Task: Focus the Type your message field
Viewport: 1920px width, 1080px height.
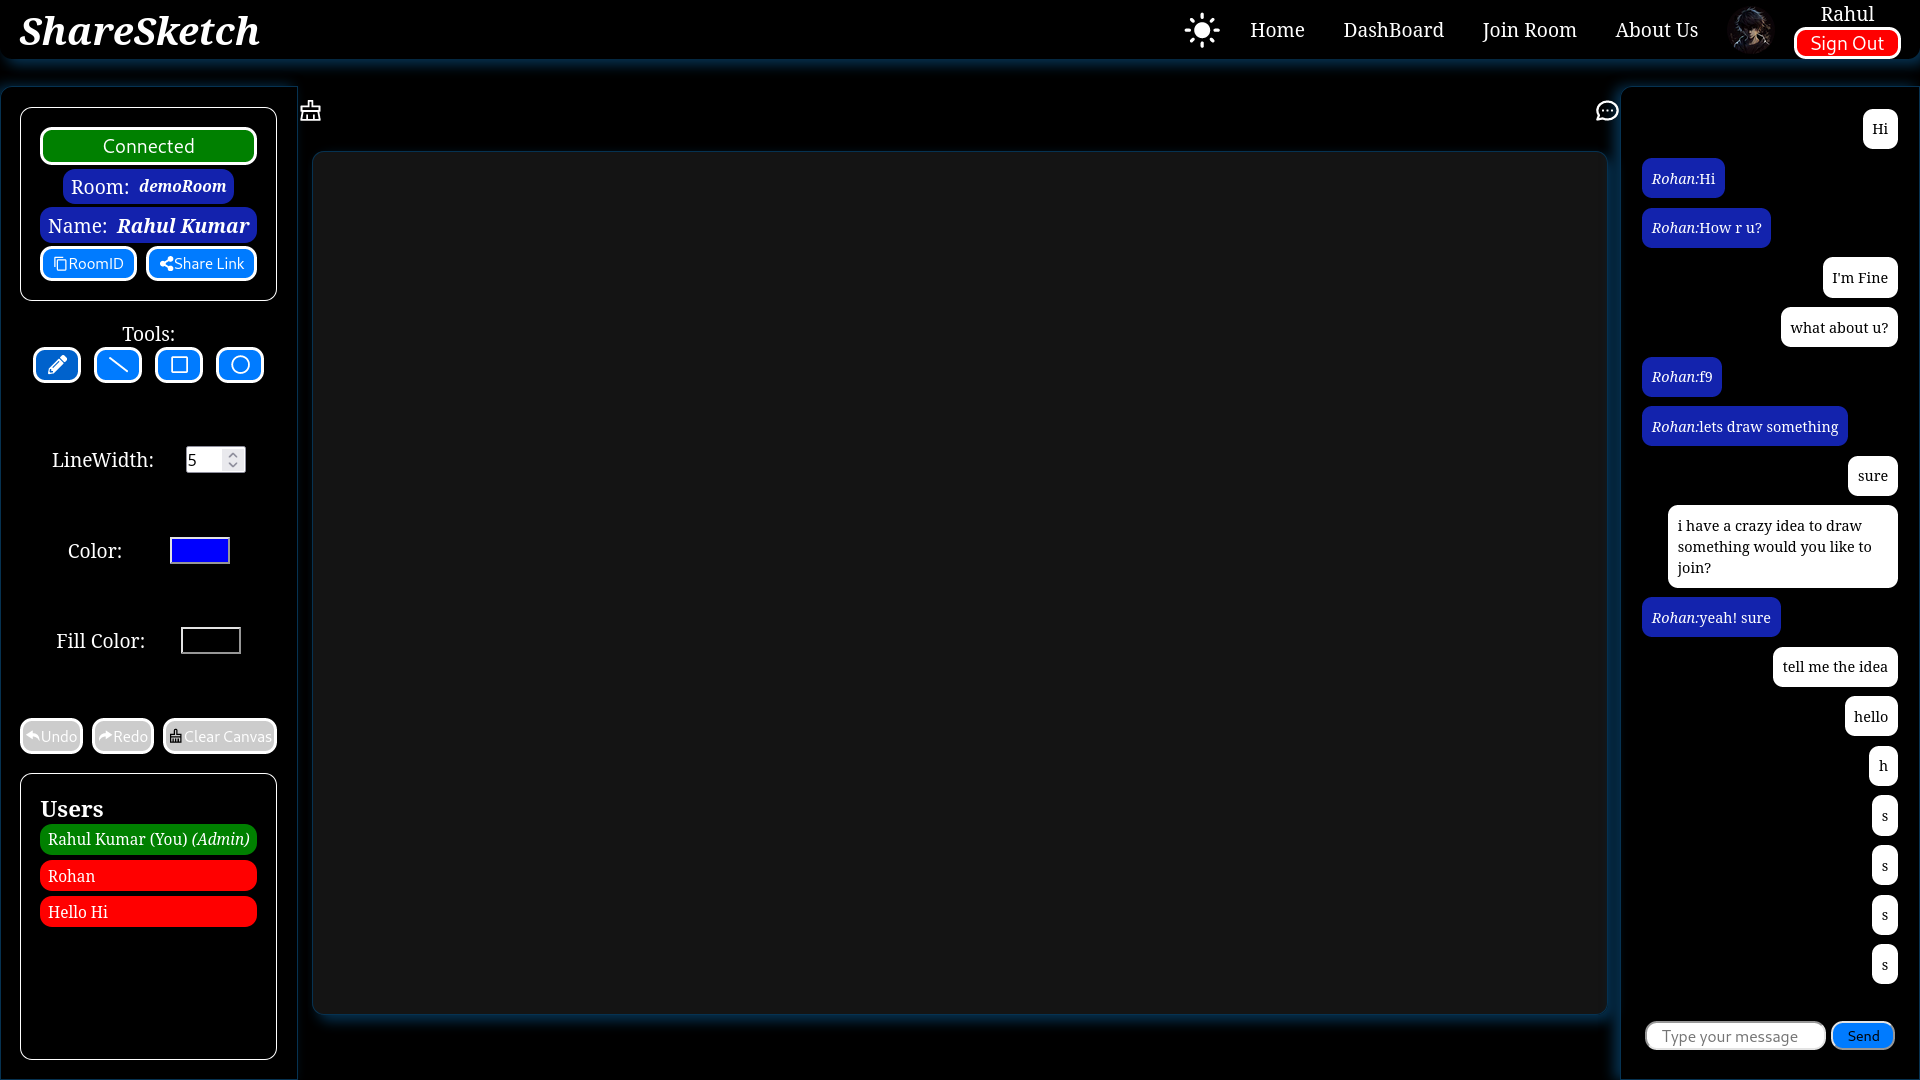Action: (1735, 1036)
